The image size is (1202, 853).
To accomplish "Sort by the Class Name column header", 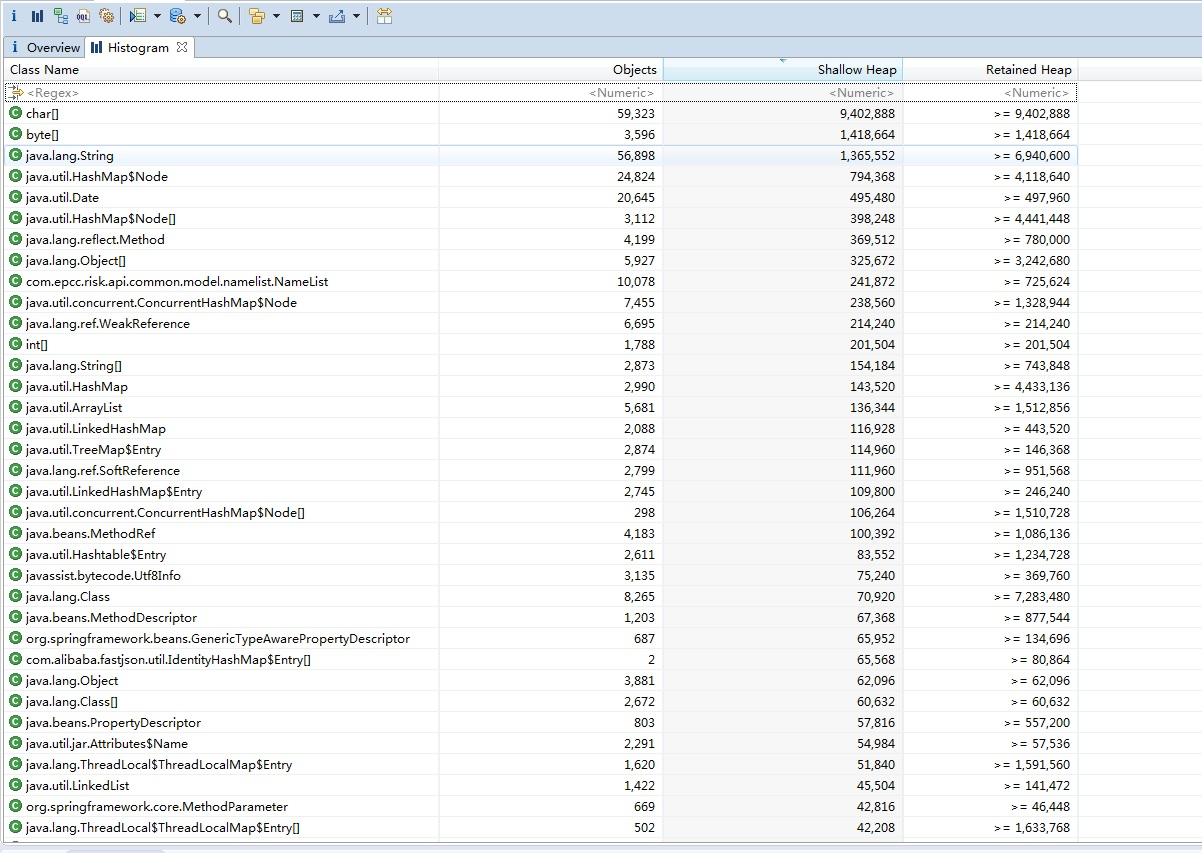I will point(221,69).
